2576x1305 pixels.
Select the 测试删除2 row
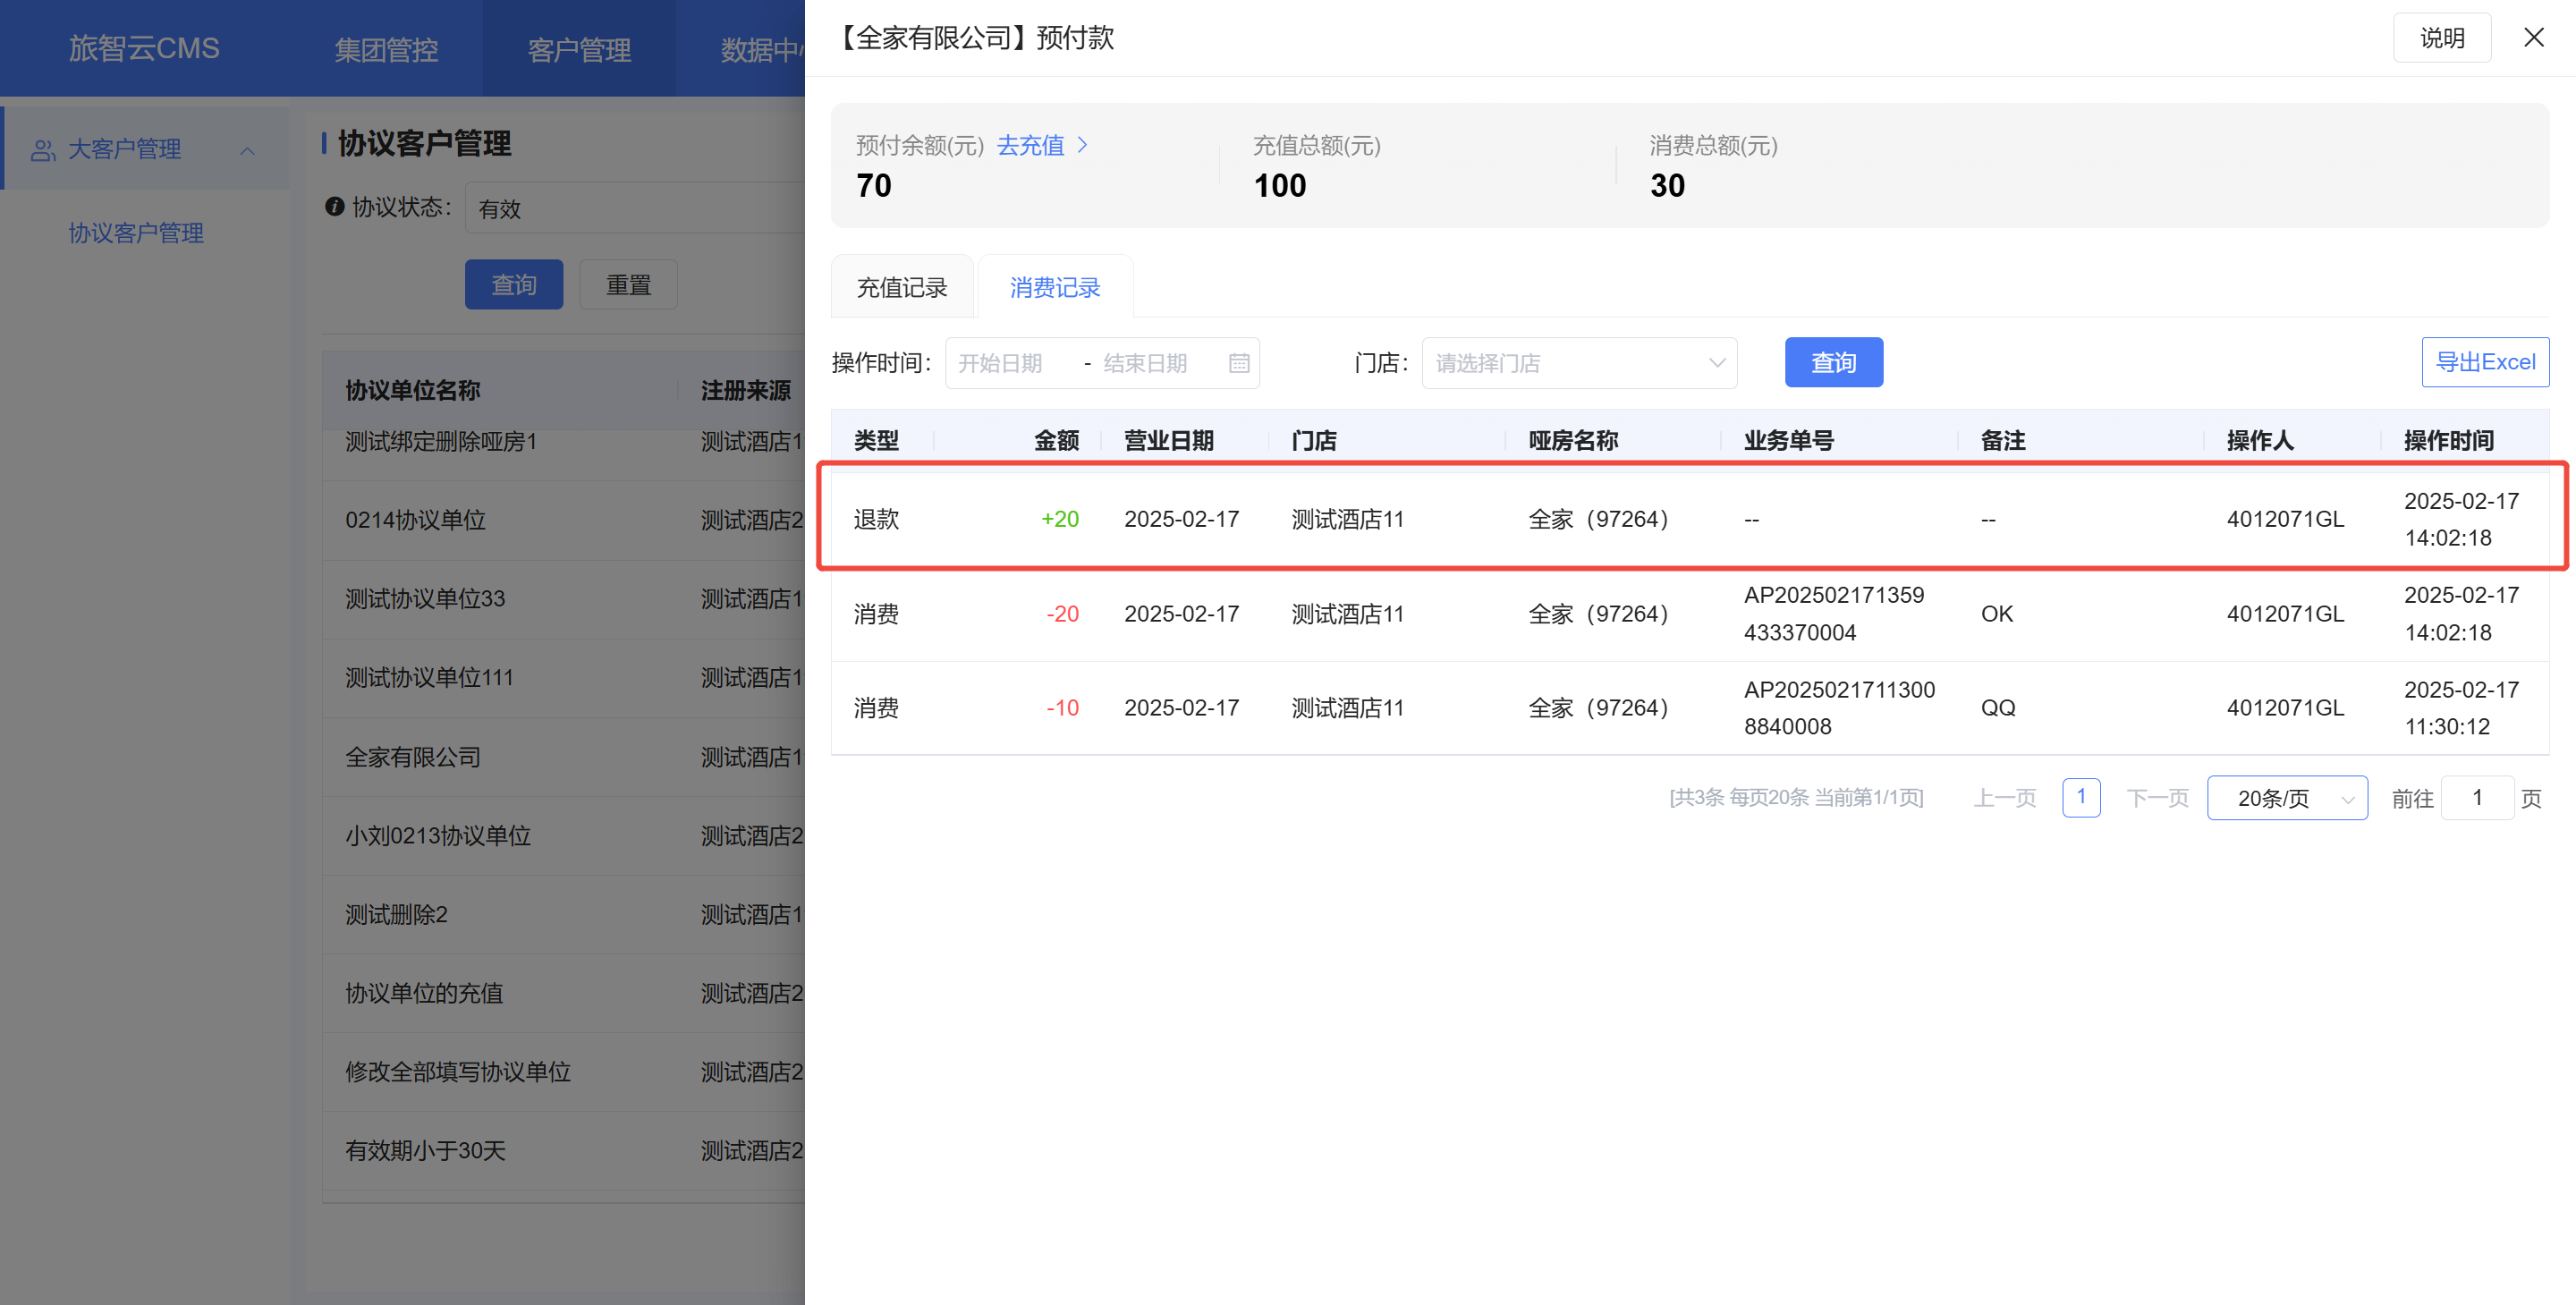tap(564, 915)
